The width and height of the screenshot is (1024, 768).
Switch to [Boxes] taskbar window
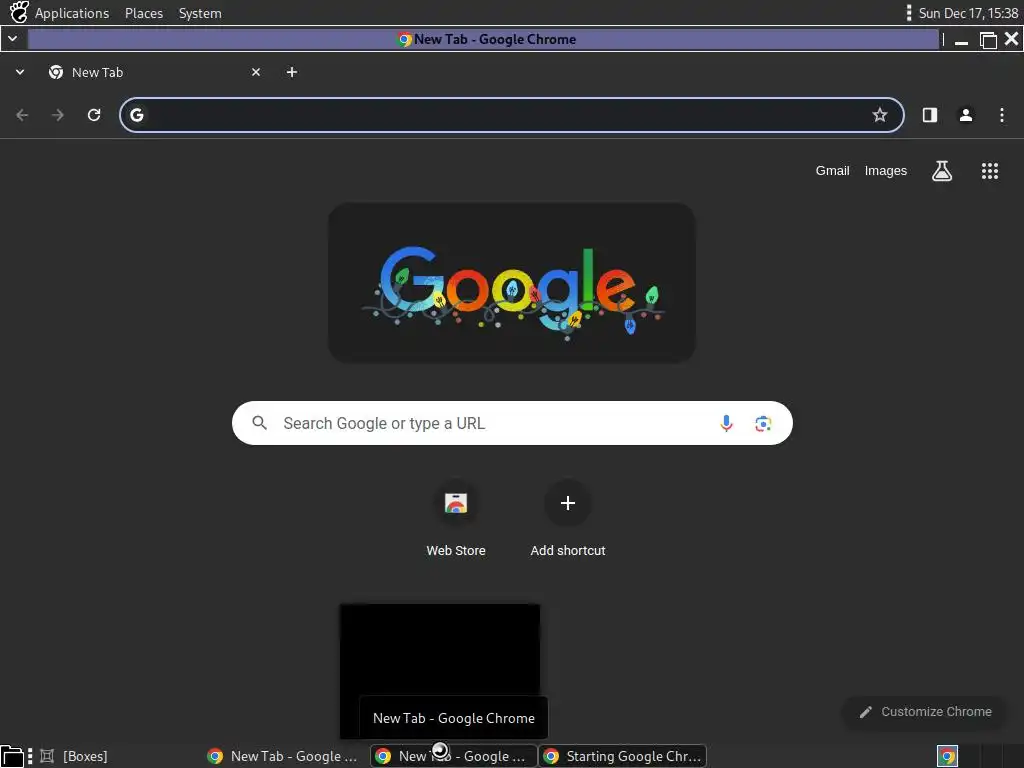pos(74,756)
